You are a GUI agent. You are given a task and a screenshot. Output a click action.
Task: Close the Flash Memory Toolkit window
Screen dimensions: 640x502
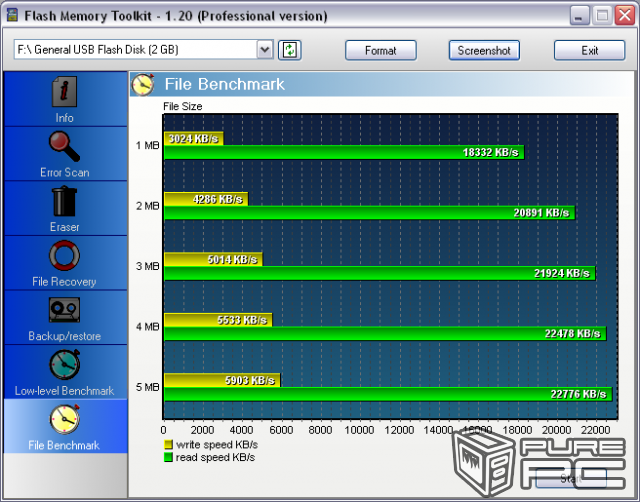pyautogui.click(x=624, y=16)
